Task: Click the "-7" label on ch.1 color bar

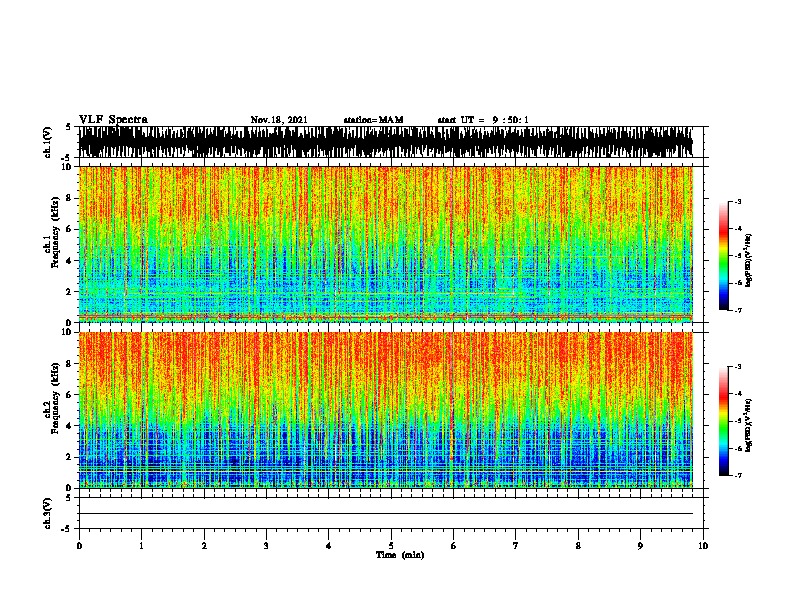Action: click(737, 310)
